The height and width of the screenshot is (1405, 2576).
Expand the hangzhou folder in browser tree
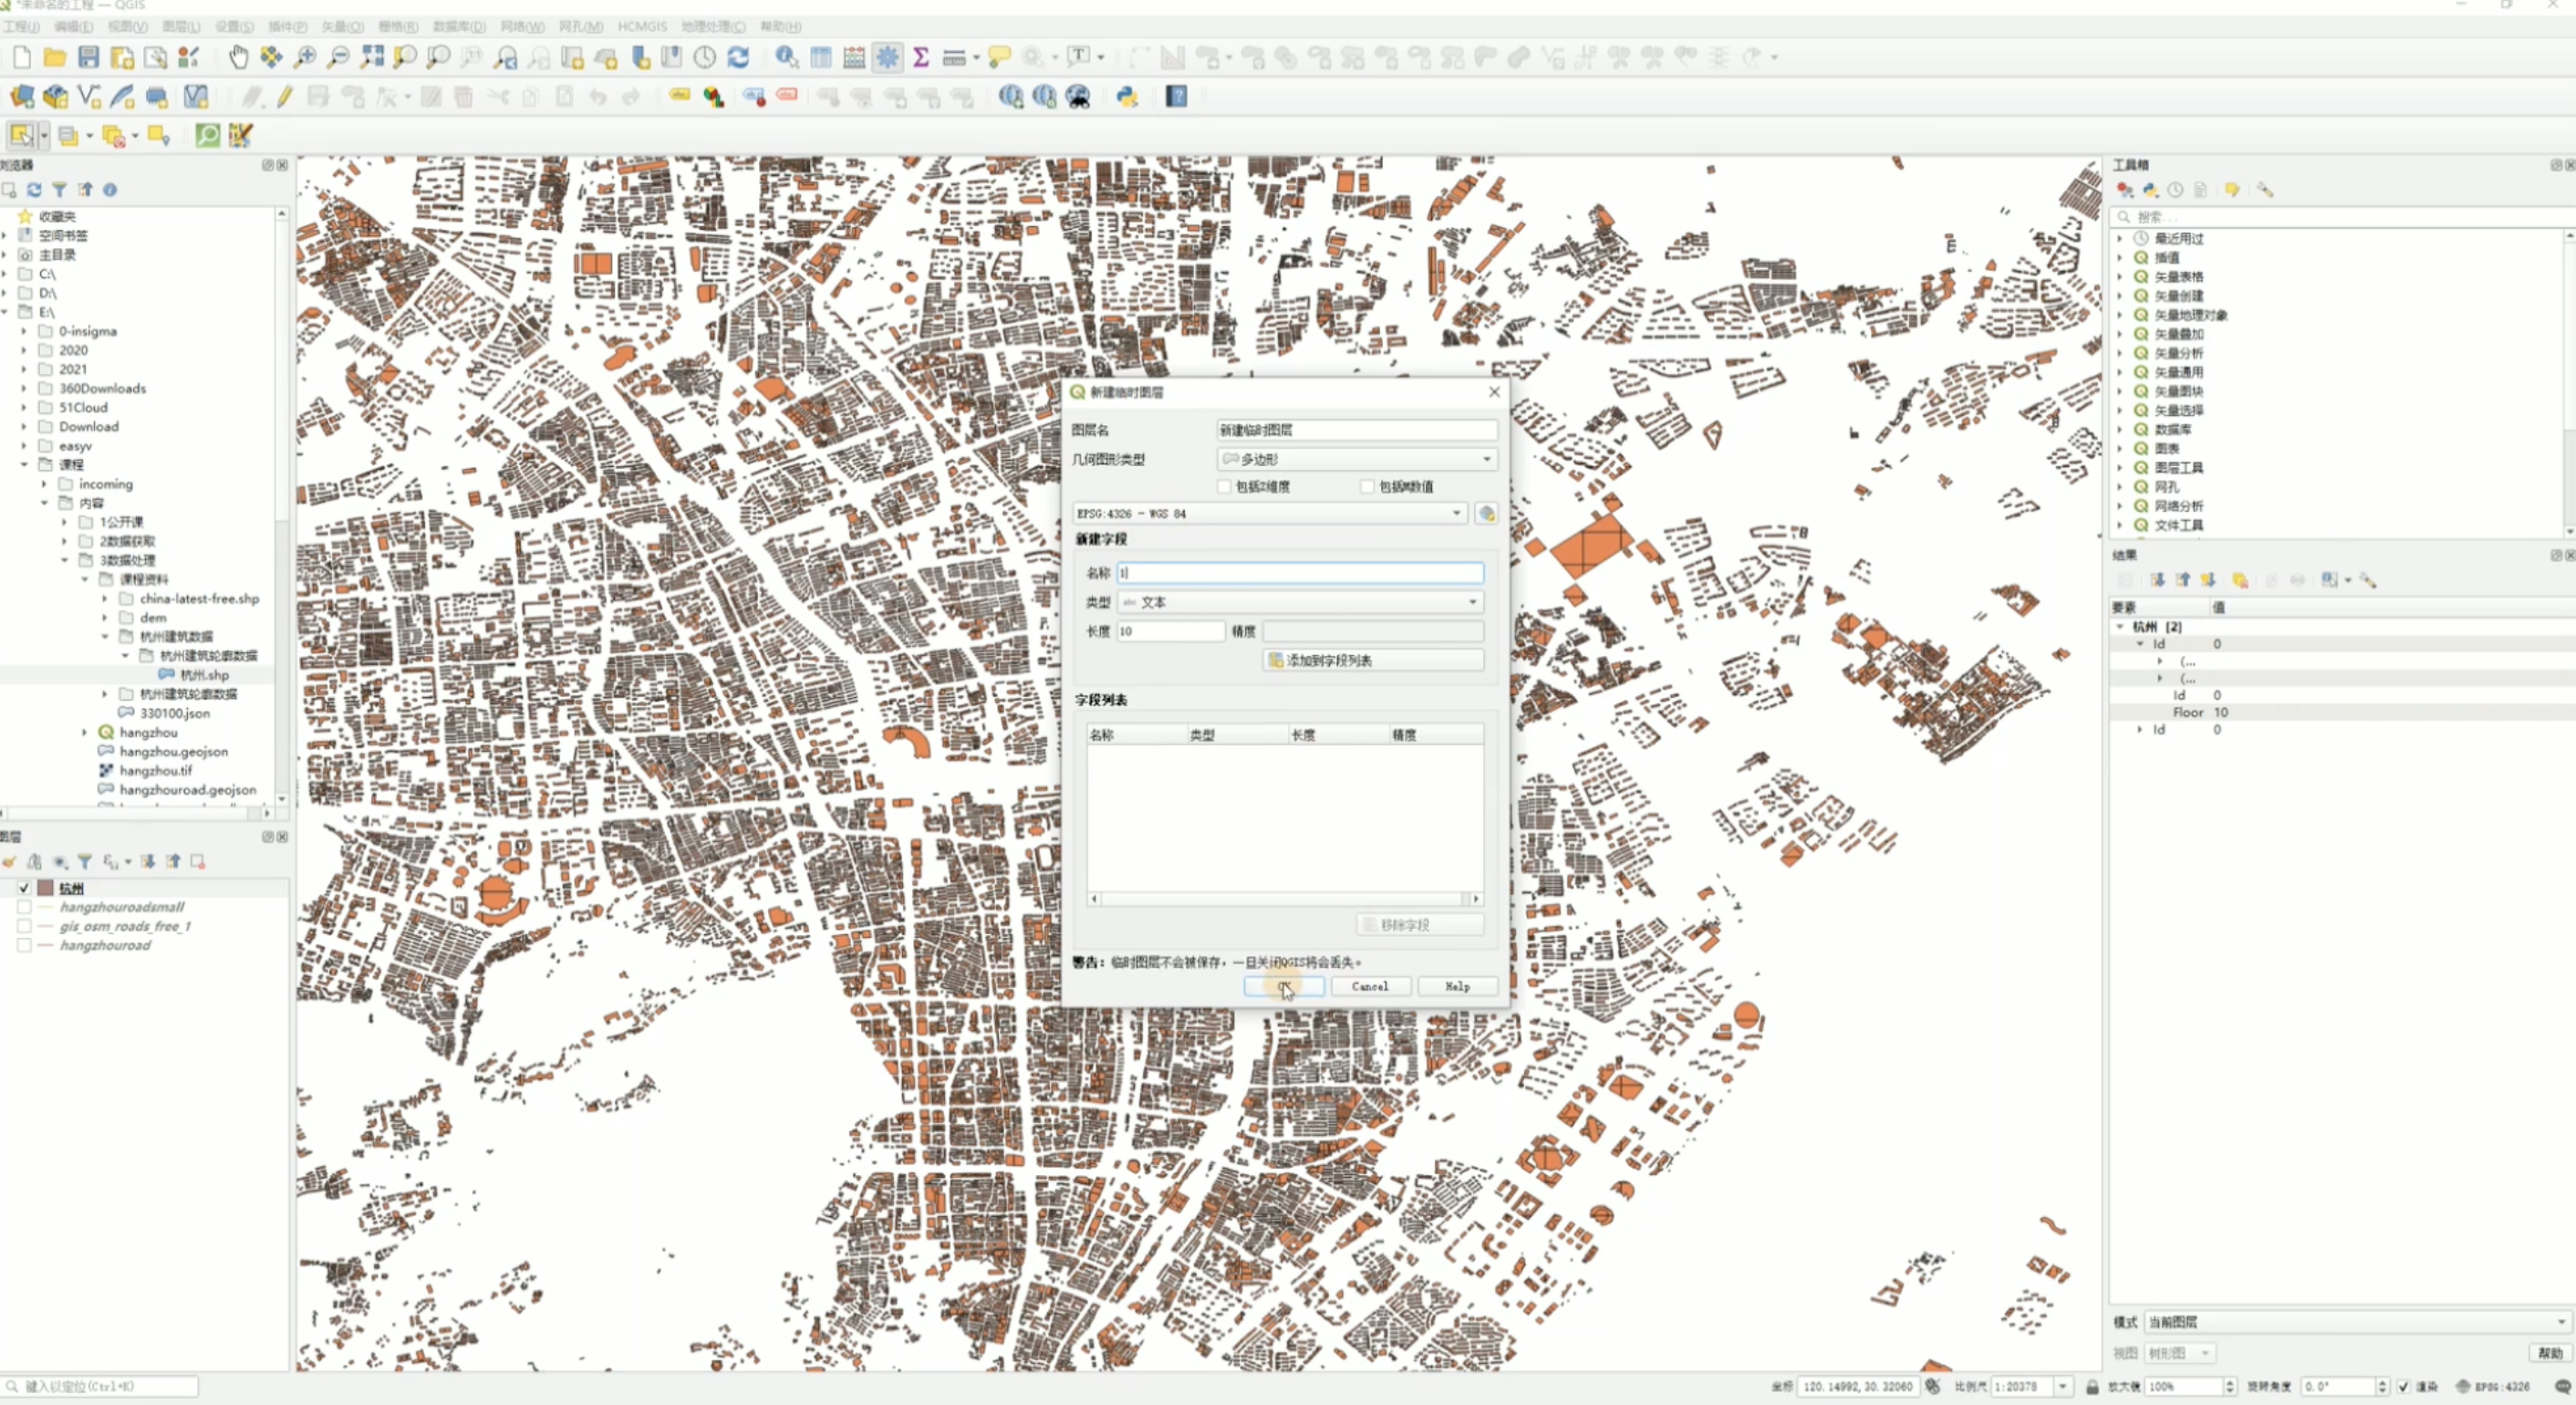pos(85,732)
